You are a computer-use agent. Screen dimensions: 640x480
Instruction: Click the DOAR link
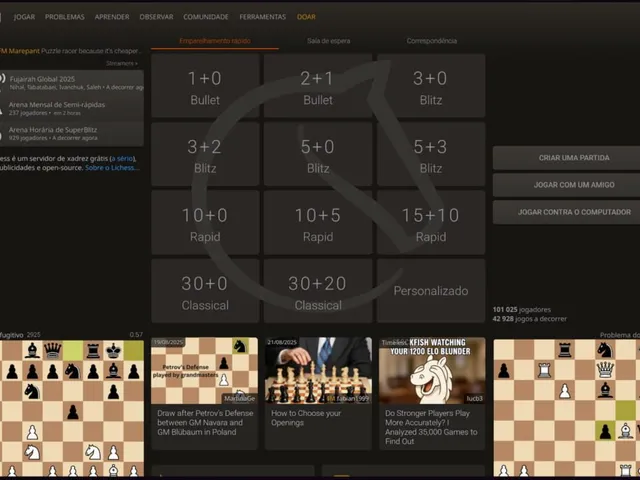[306, 17]
